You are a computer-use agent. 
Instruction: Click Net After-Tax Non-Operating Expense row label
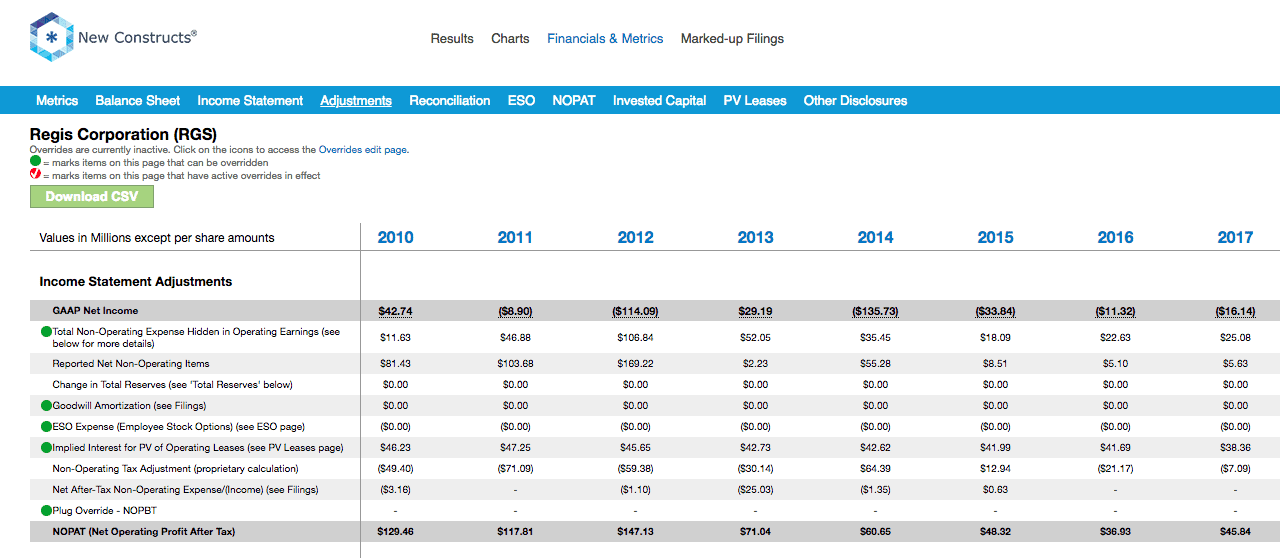(x=186, y=490)
